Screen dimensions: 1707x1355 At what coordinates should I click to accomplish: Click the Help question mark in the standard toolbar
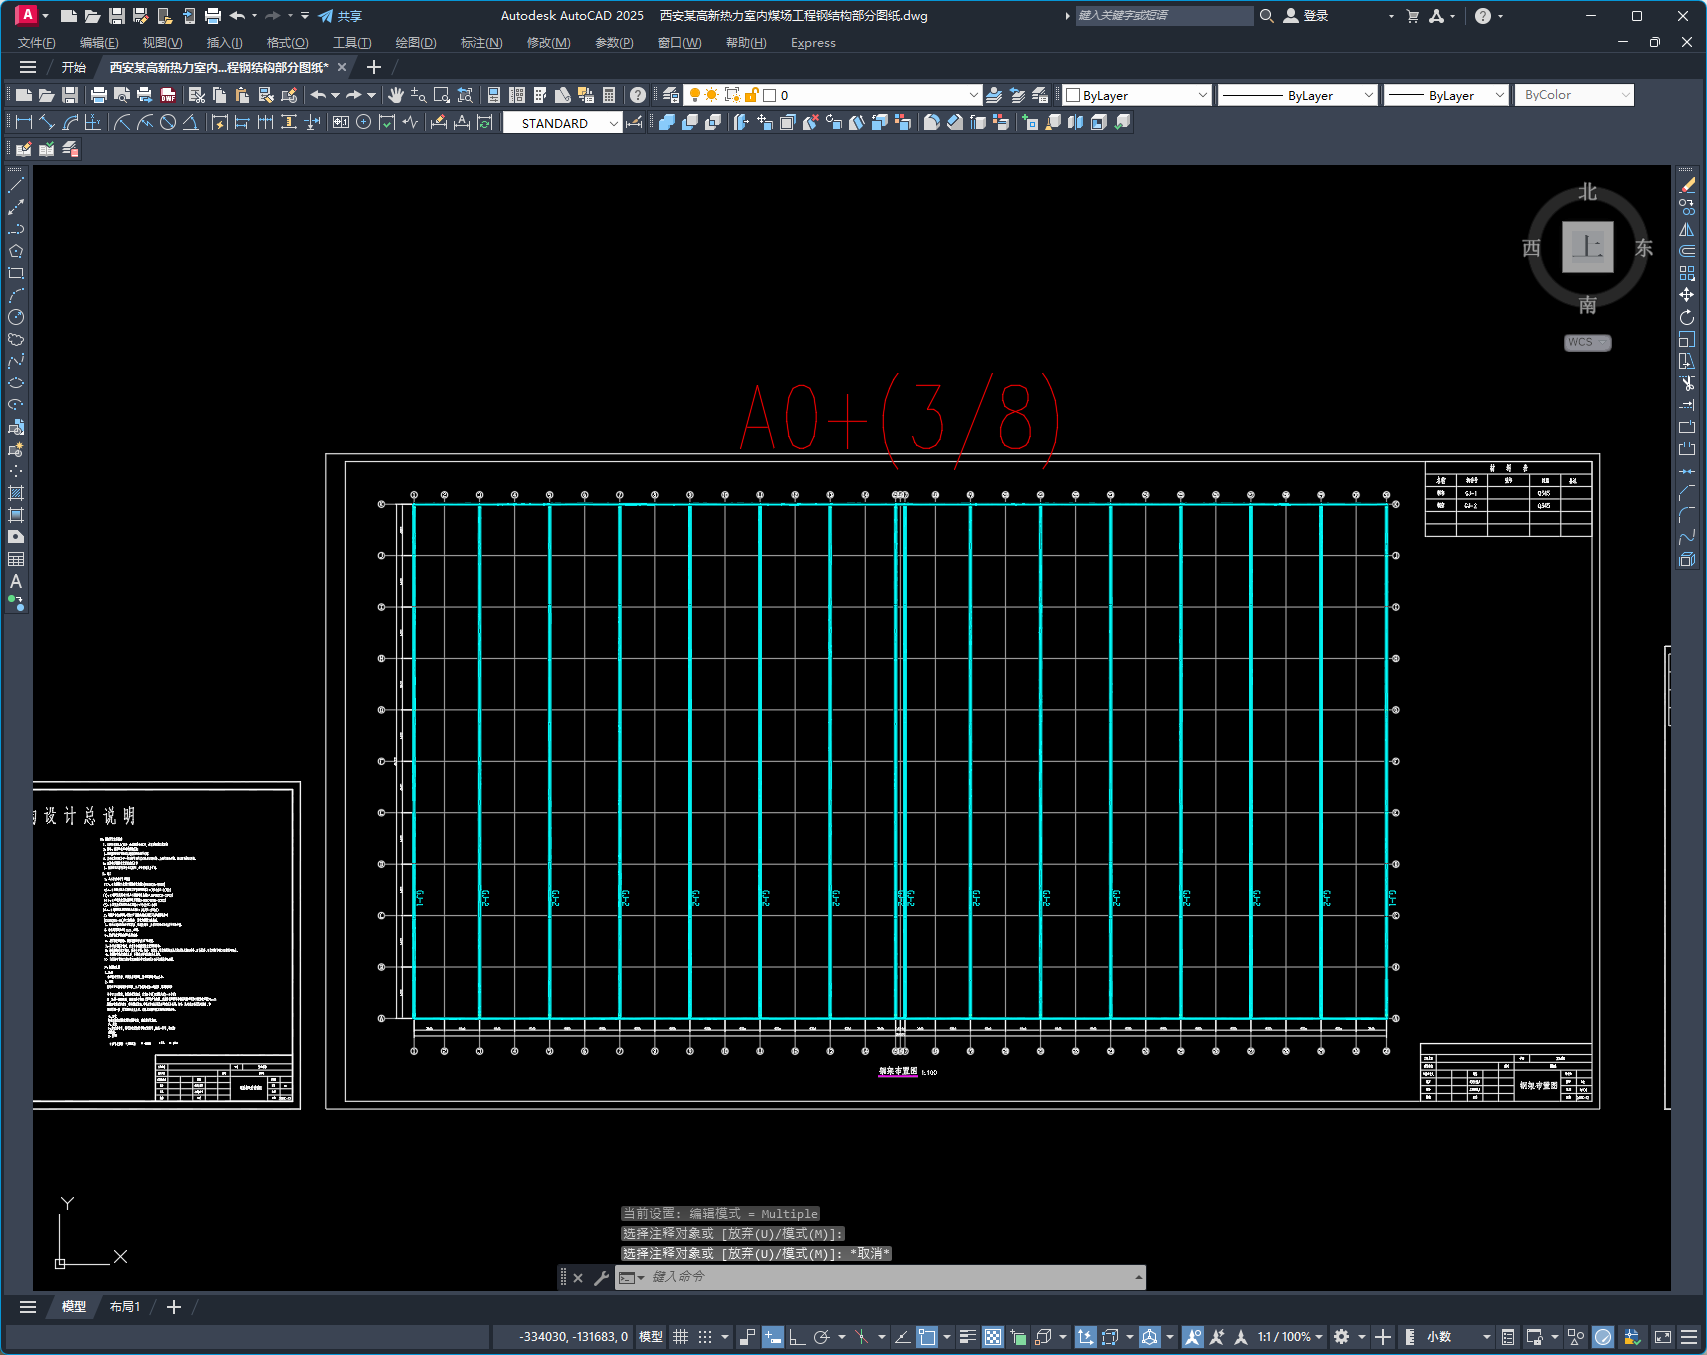point(637,95)
